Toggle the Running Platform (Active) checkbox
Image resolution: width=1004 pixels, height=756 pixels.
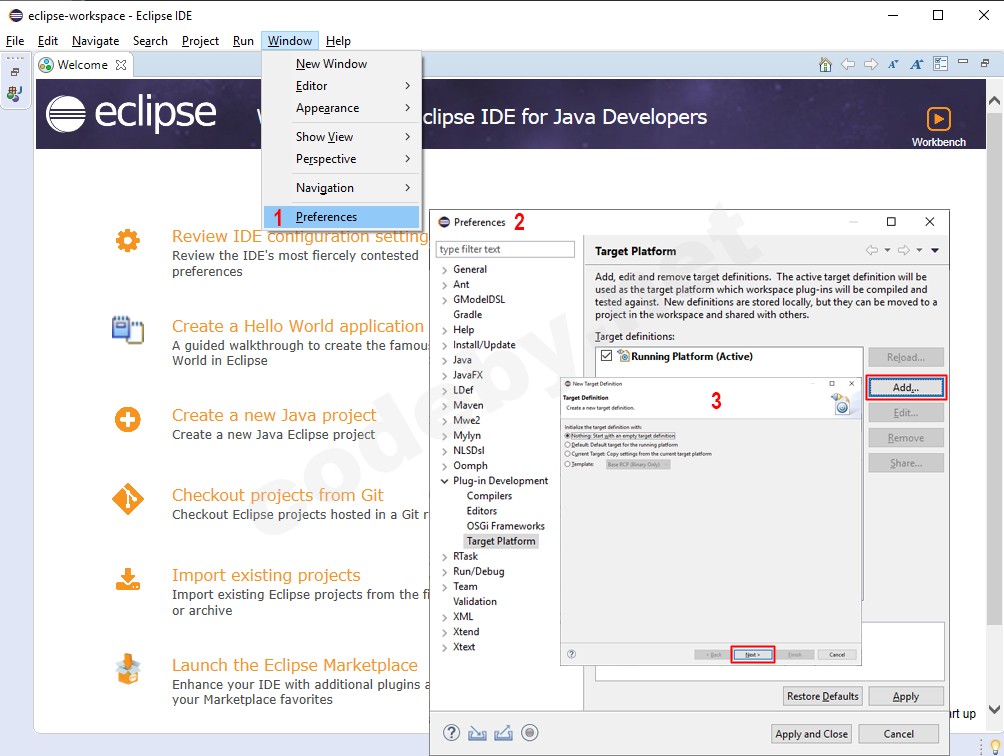pyautogui.click(x=606, y=356)
